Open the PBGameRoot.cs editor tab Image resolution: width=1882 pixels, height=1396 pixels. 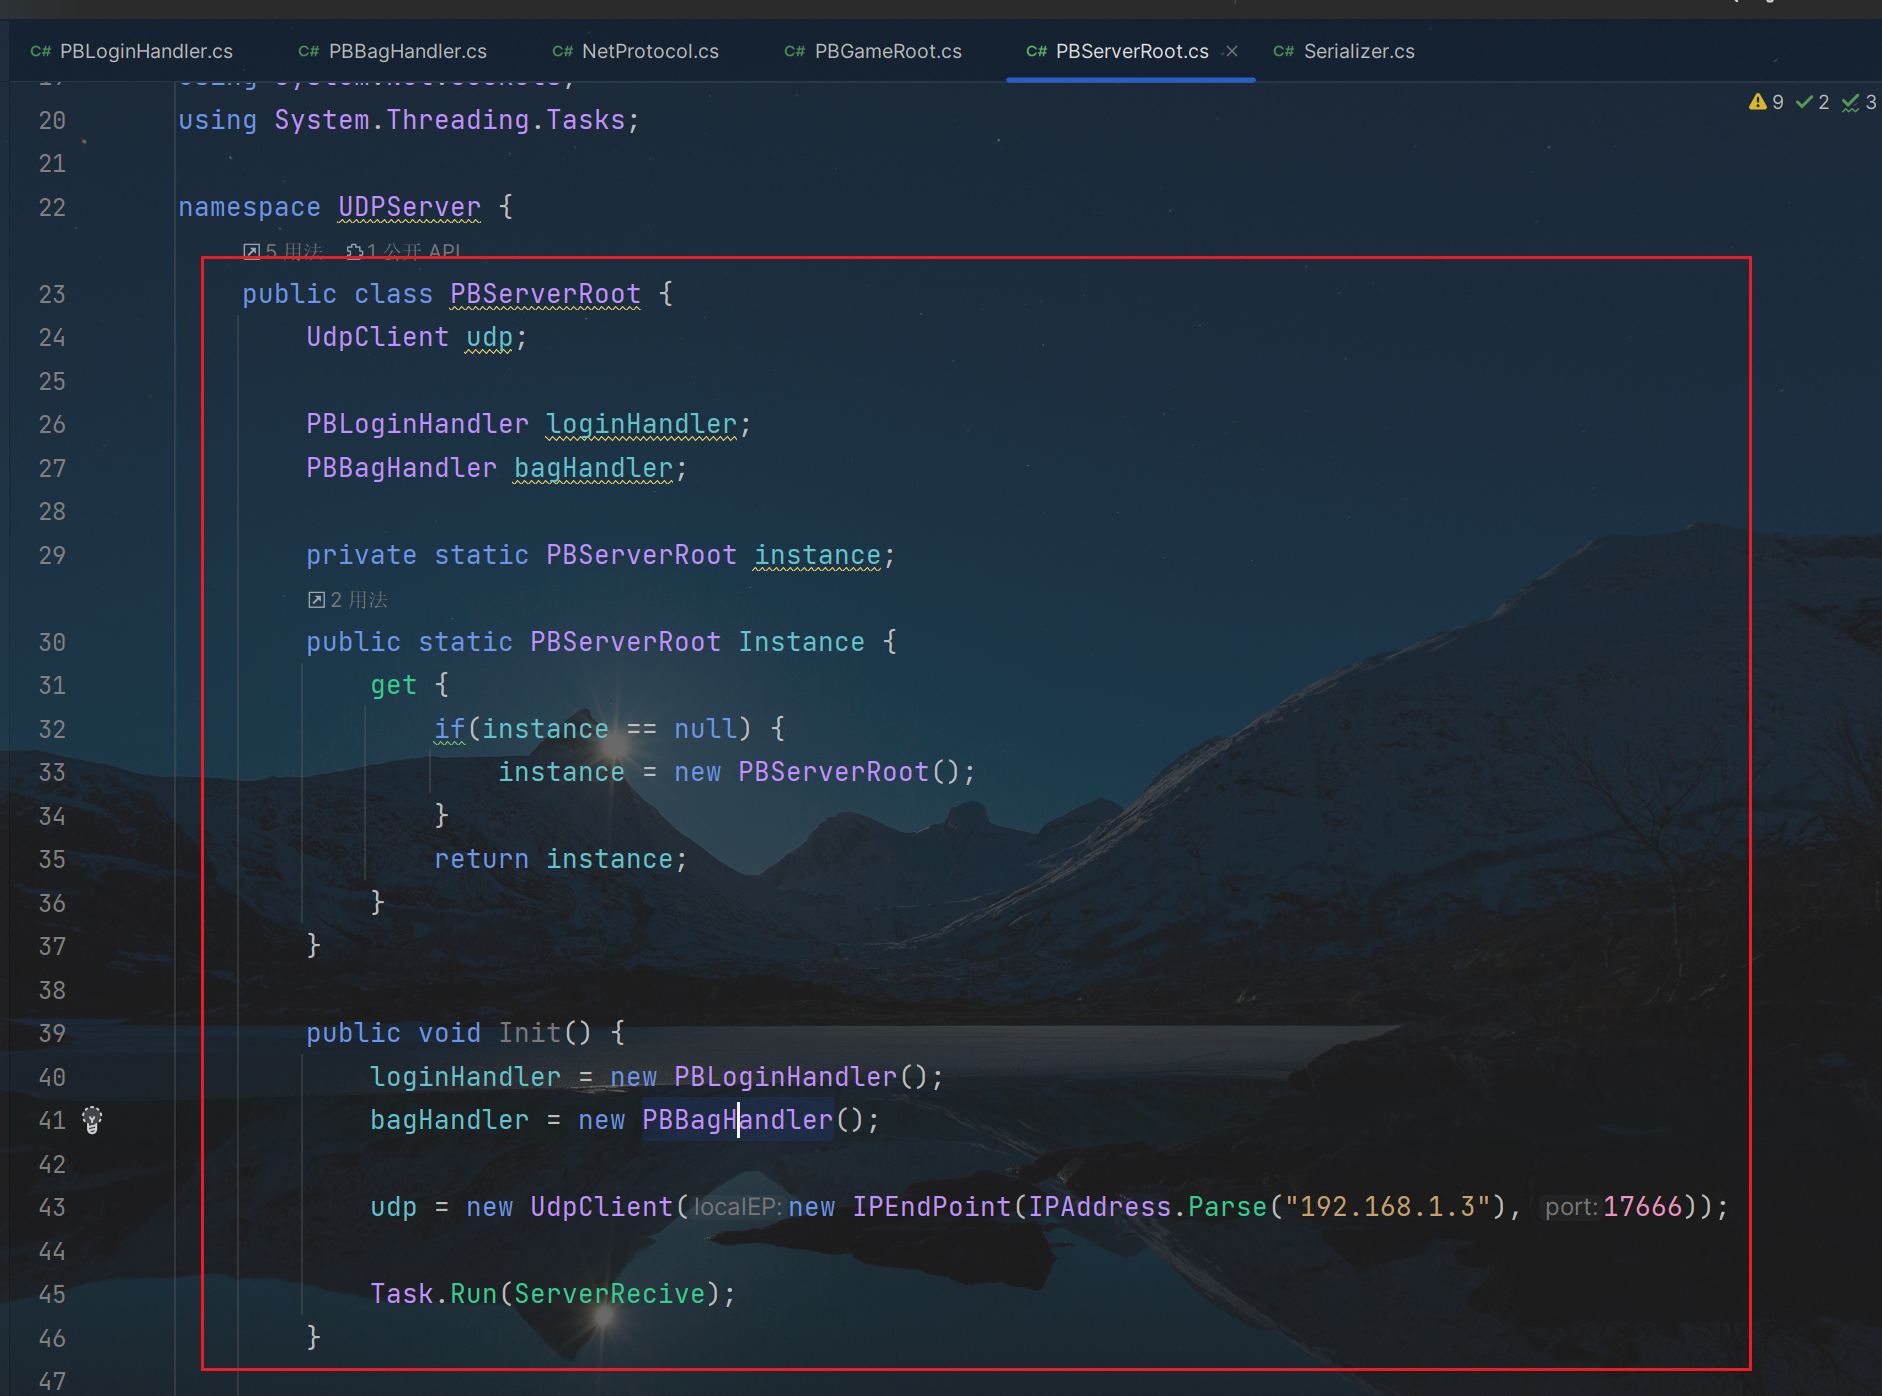(888, 51)
